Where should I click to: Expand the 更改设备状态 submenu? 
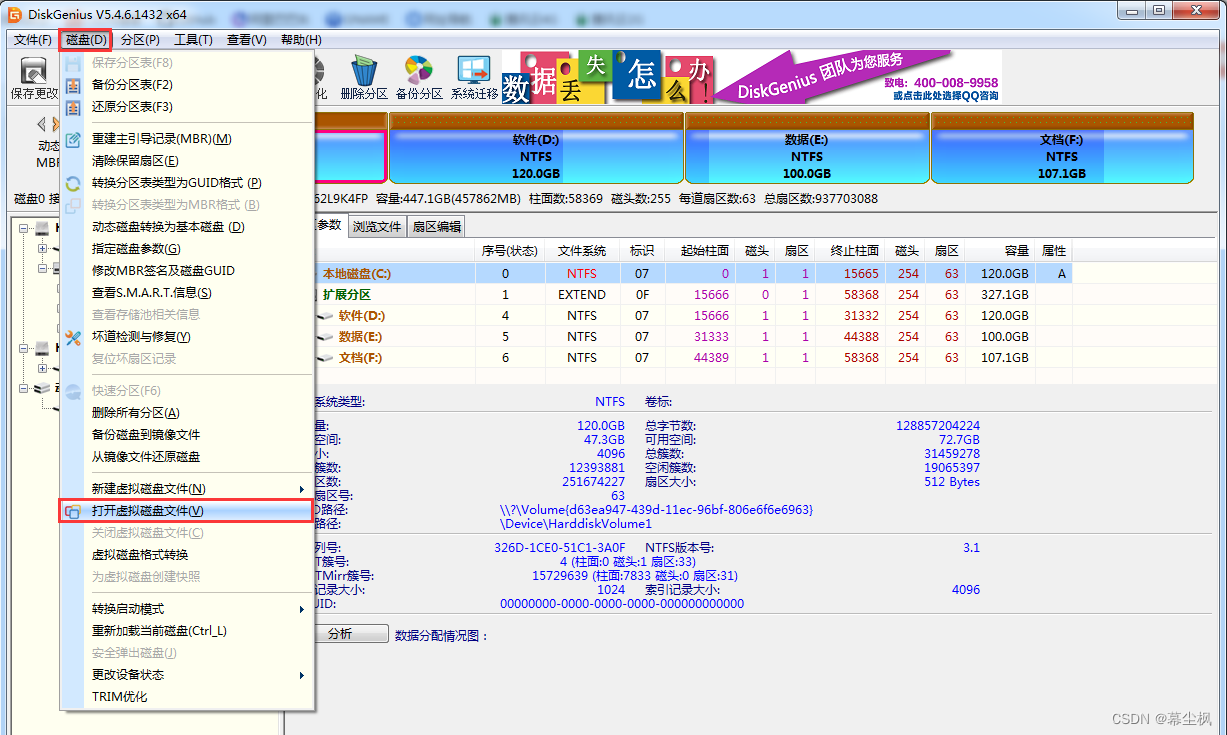[130, 674]
